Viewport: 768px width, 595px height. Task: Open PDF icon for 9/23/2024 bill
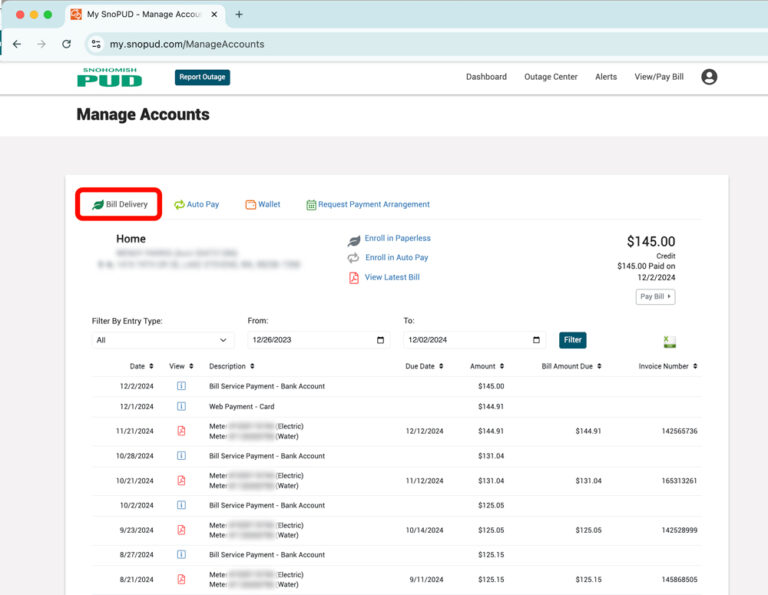pyautogui.click(x=181, y=530)
